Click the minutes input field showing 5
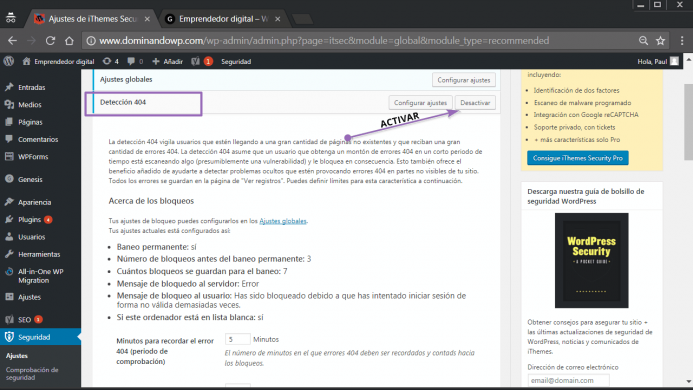Viewport: 693px width, 390px height. point(238,339)
